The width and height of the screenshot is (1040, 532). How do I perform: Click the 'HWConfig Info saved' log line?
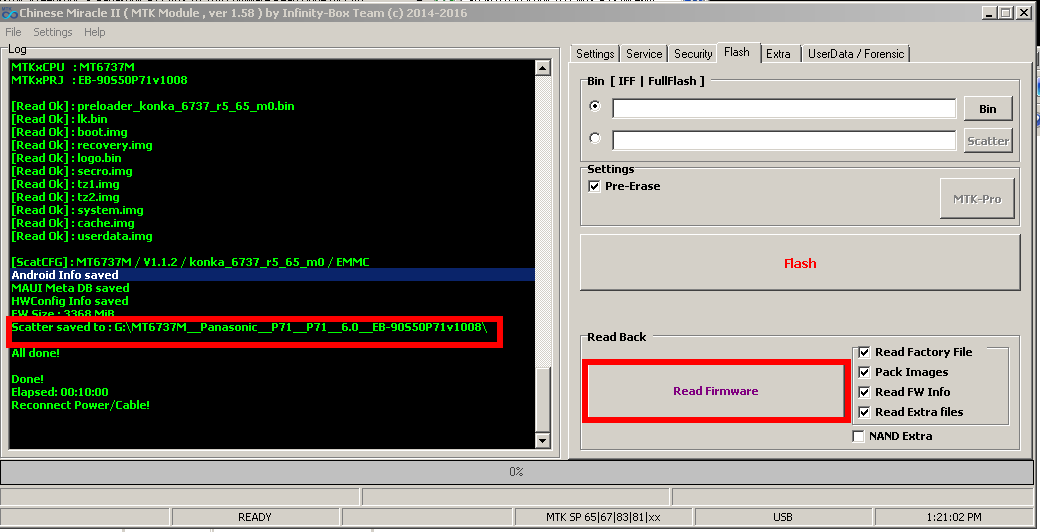click(x=70, y=300)
